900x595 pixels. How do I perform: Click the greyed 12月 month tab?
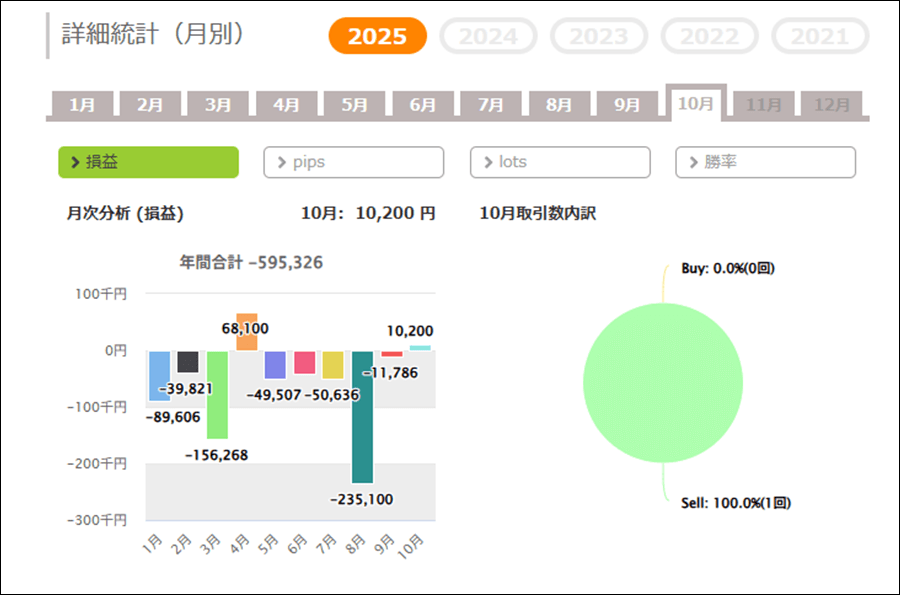[832, 104]
